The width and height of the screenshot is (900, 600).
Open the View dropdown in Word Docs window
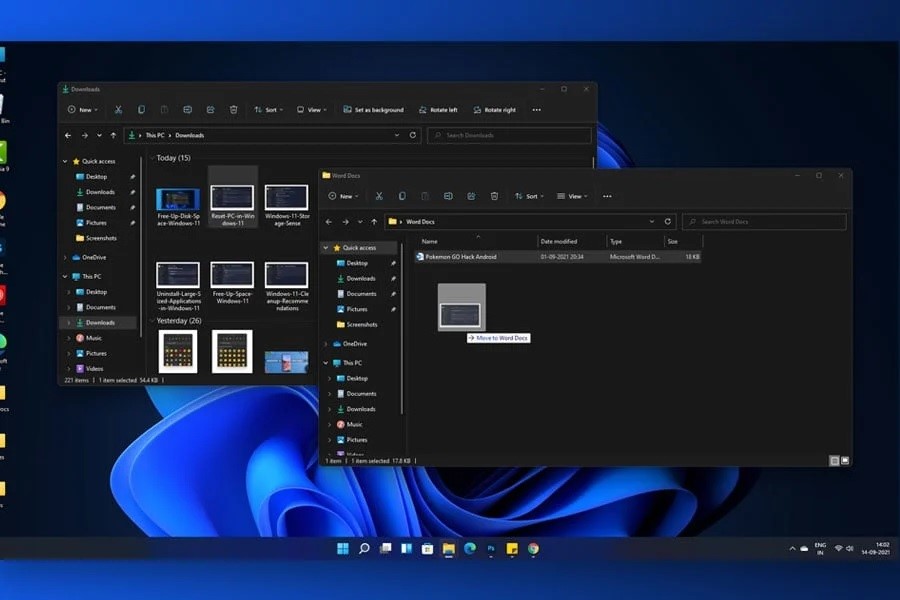[x=572, y=196]
